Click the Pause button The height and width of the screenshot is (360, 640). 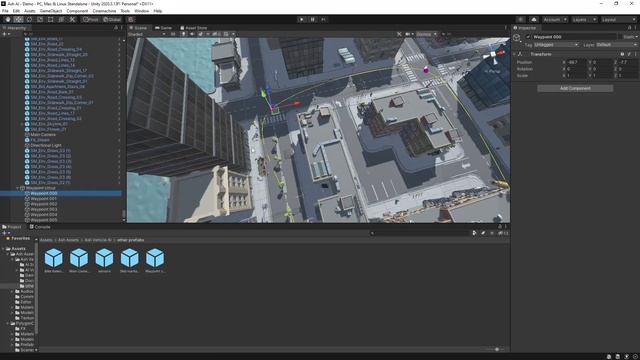pos(313,19)
